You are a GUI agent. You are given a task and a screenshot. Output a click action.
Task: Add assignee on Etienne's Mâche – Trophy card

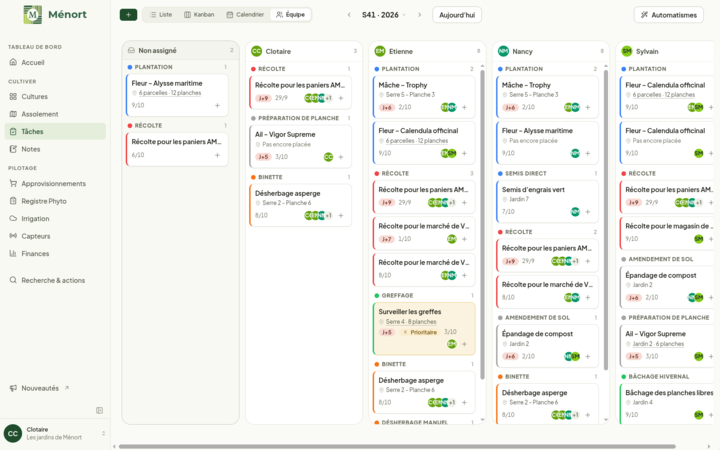click(x=464, y=107)
